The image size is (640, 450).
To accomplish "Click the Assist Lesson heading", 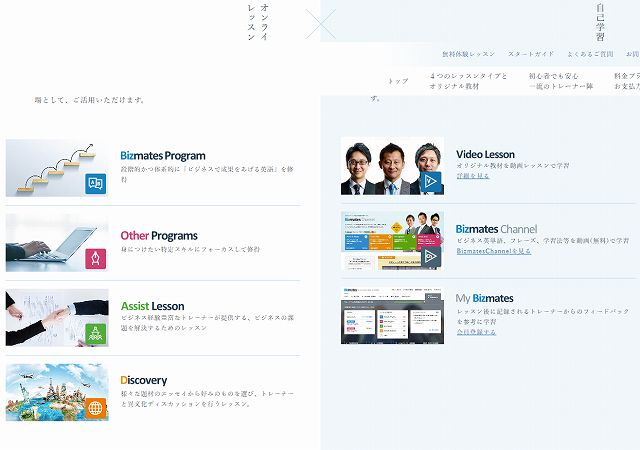I will tap(152, 306).
